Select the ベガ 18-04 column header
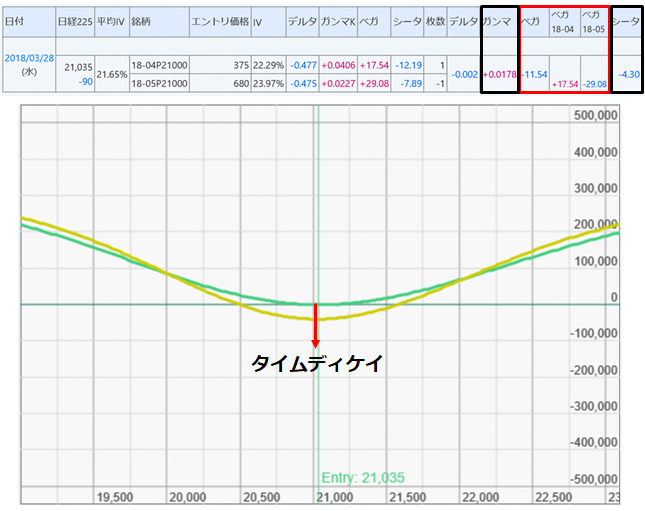The width and height of the screenshot is (645, 511). click(563, 22)
